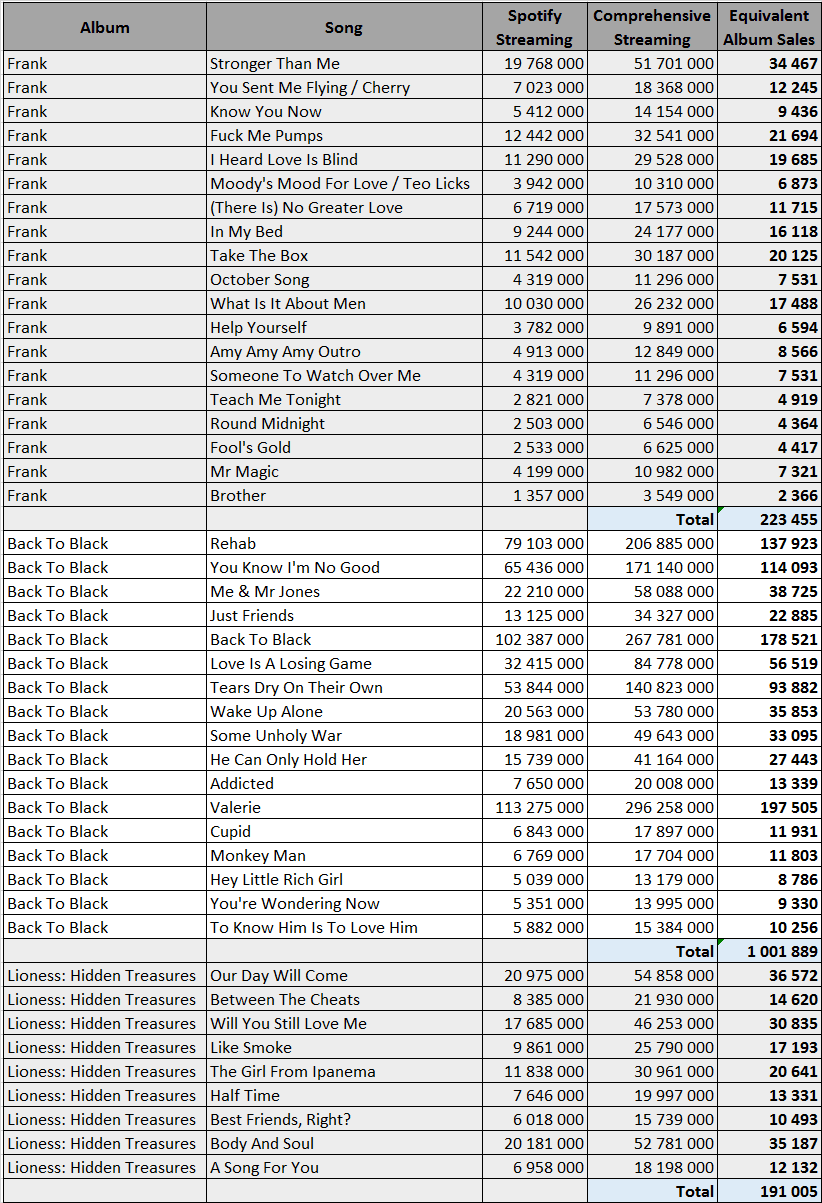Click the Back To Black song title cell
Screen dimensions: 822x1203
point(344,639)
